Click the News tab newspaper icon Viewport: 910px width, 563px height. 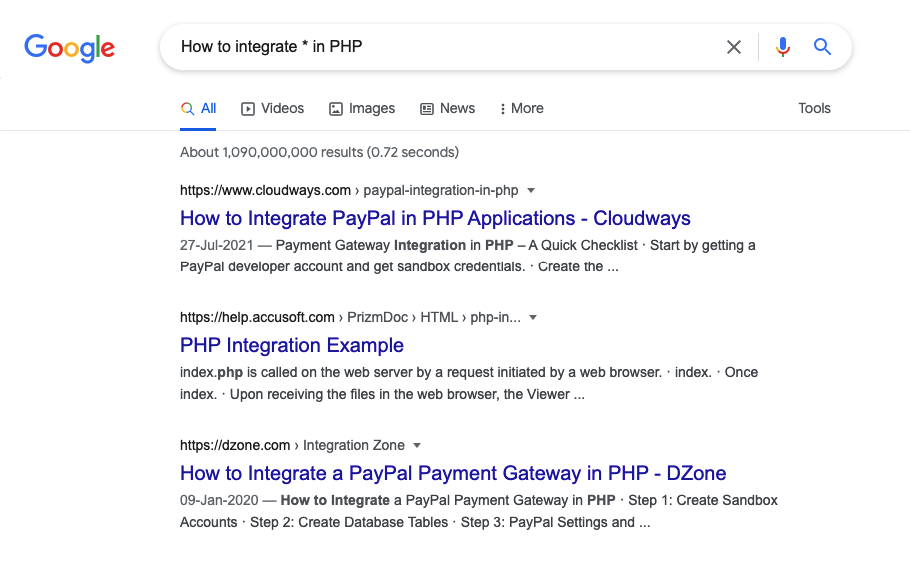click(x=427, y=109)
